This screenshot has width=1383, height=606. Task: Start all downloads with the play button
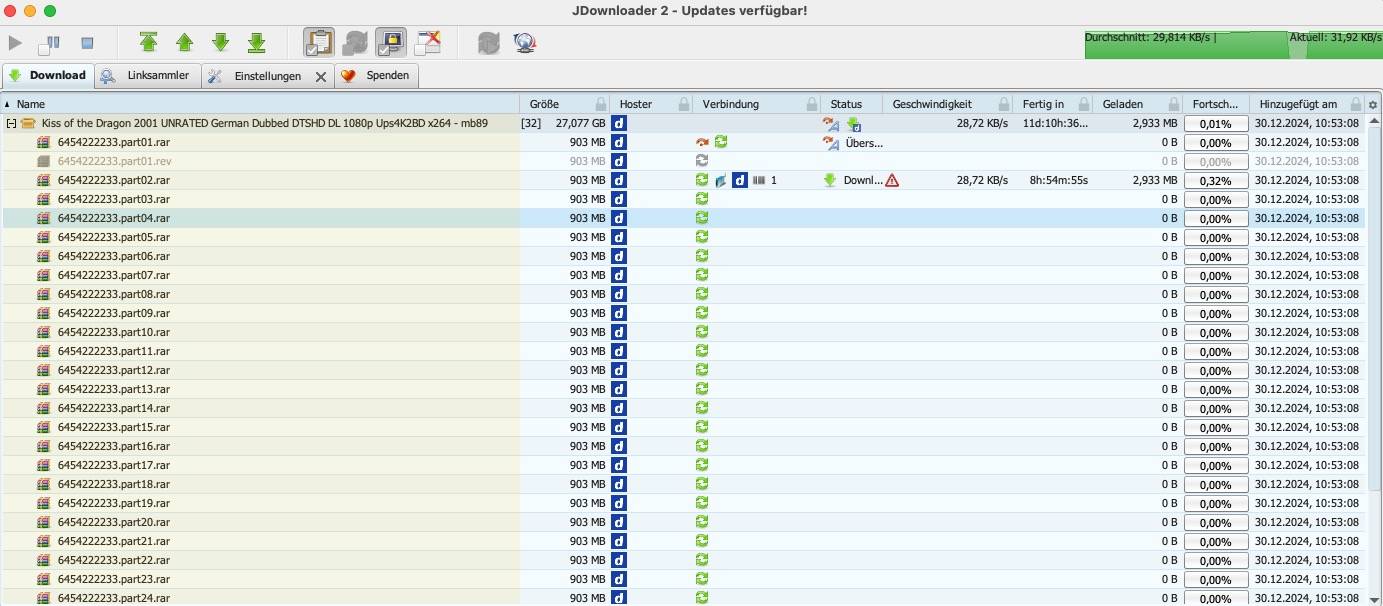coord(15,43)
